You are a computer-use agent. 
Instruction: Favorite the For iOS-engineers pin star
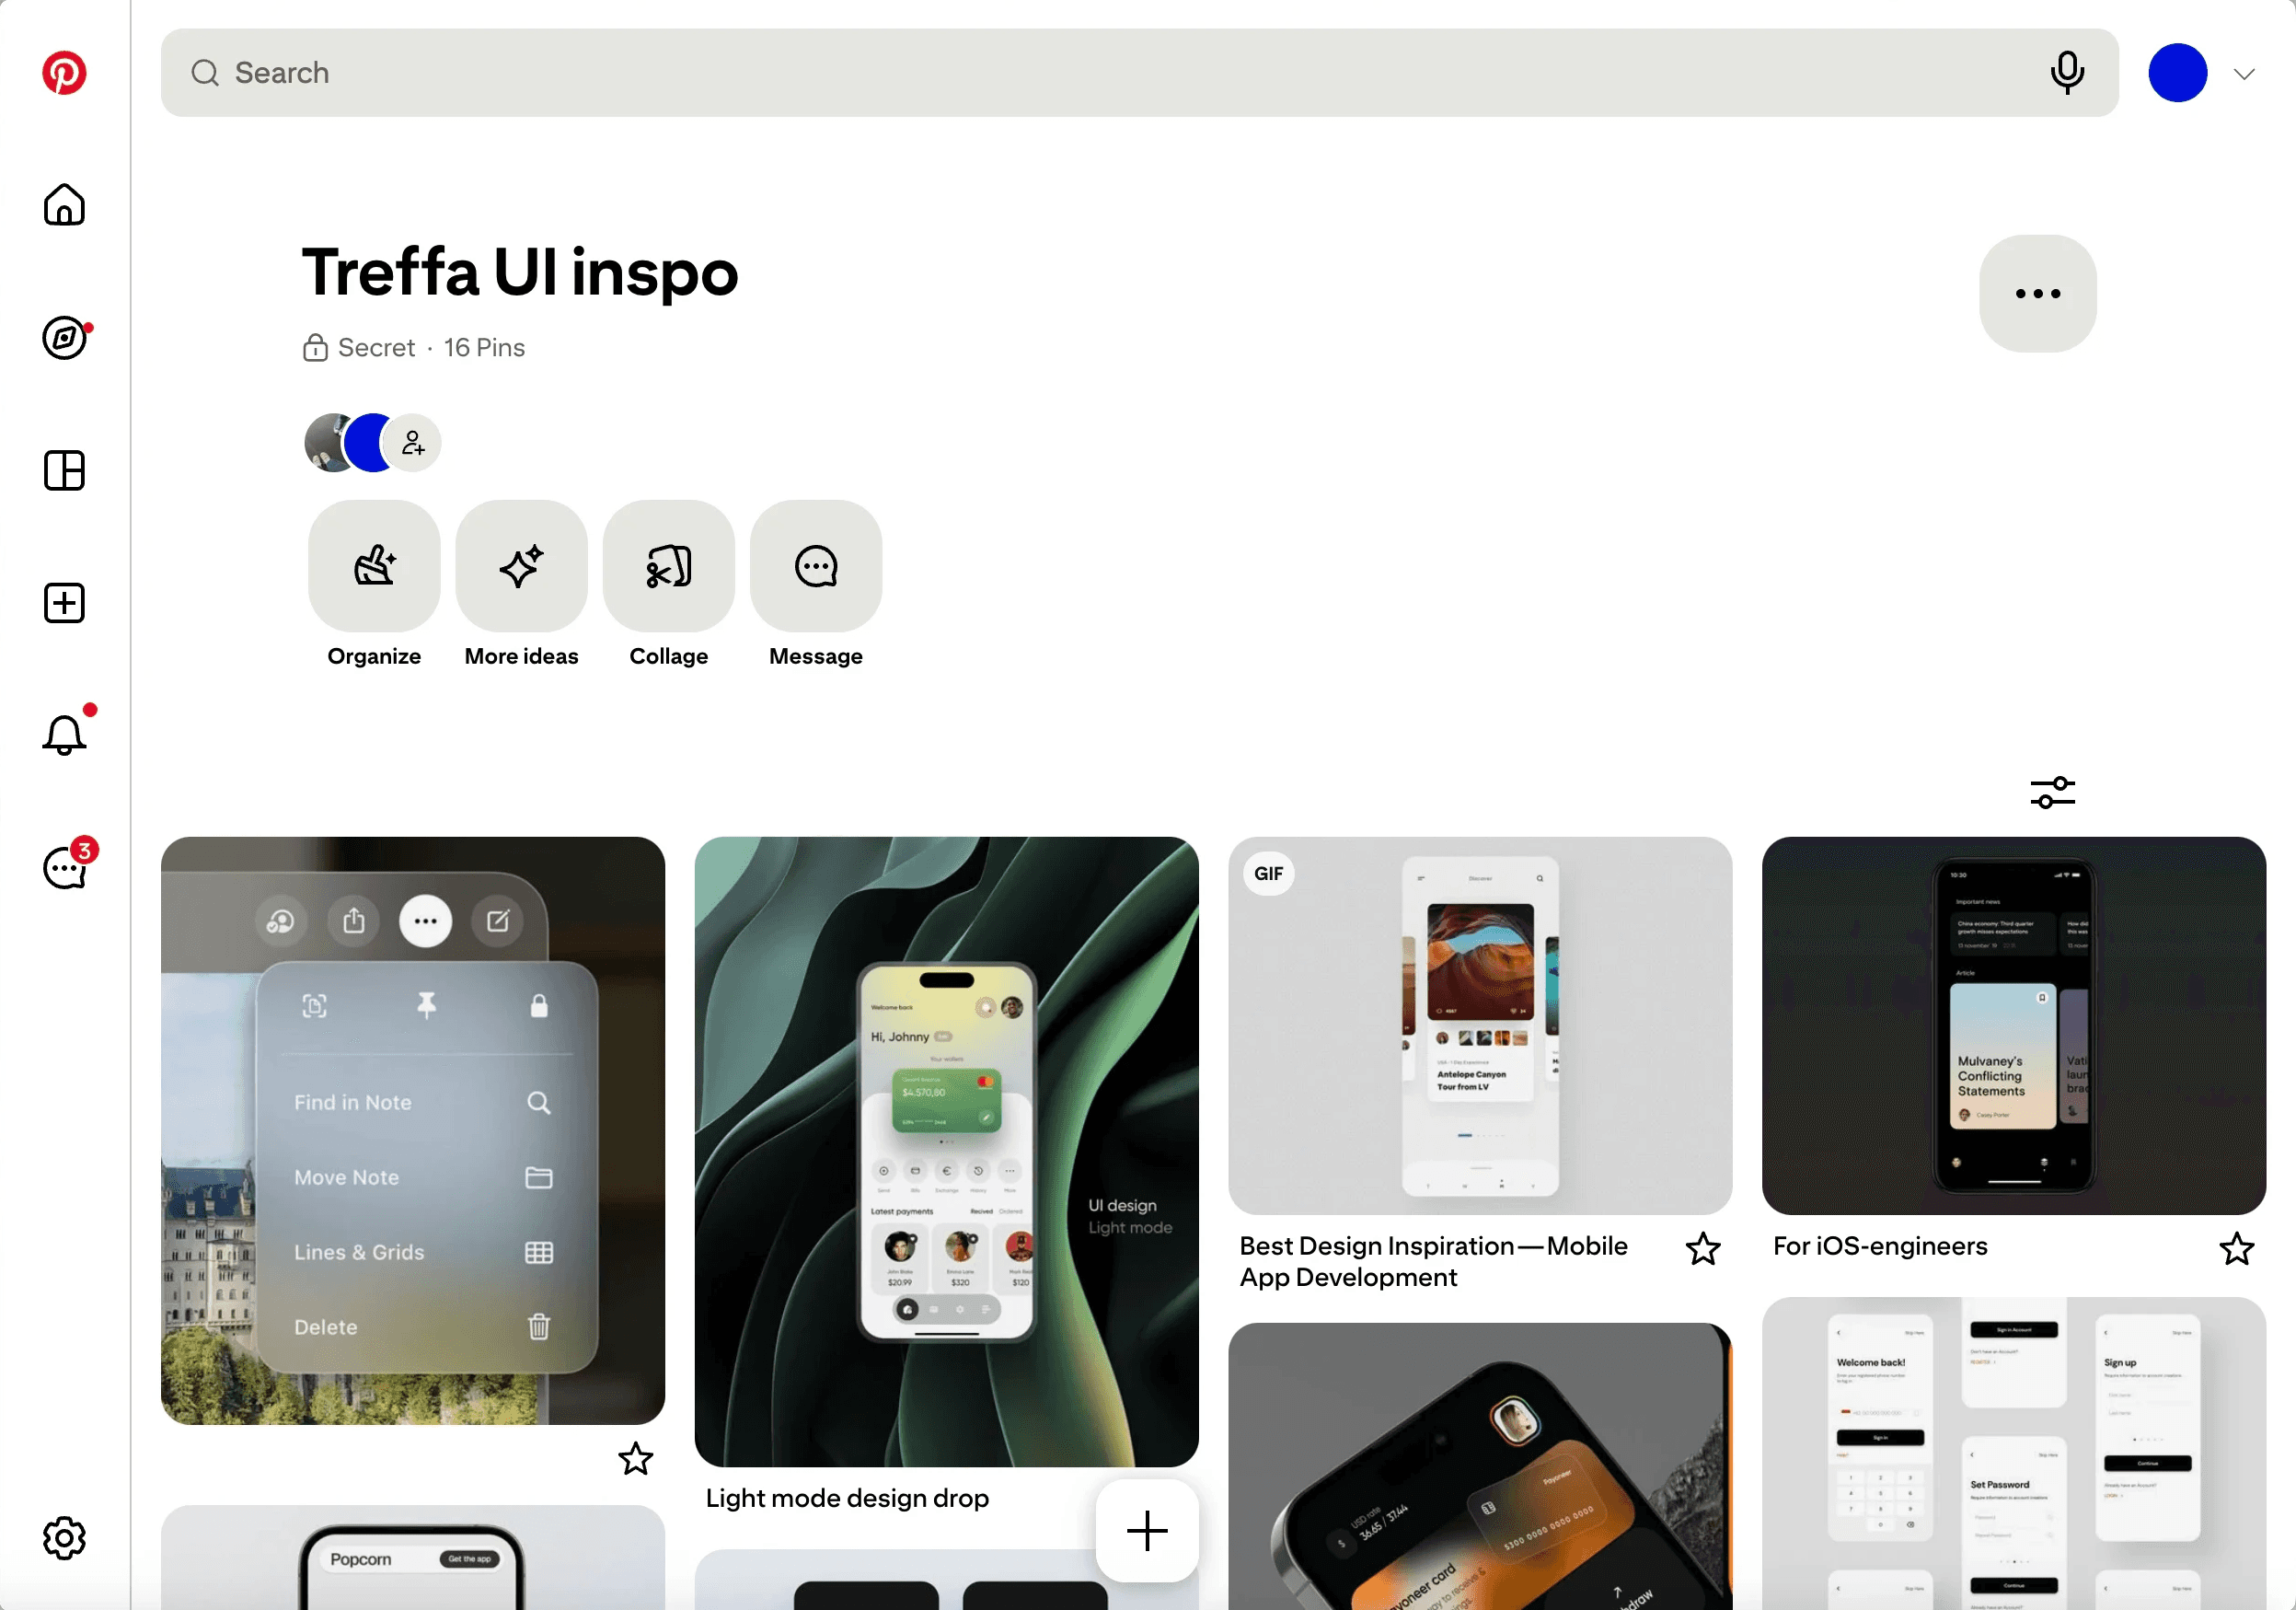pyautogui.click(x=2237, y=1248)
